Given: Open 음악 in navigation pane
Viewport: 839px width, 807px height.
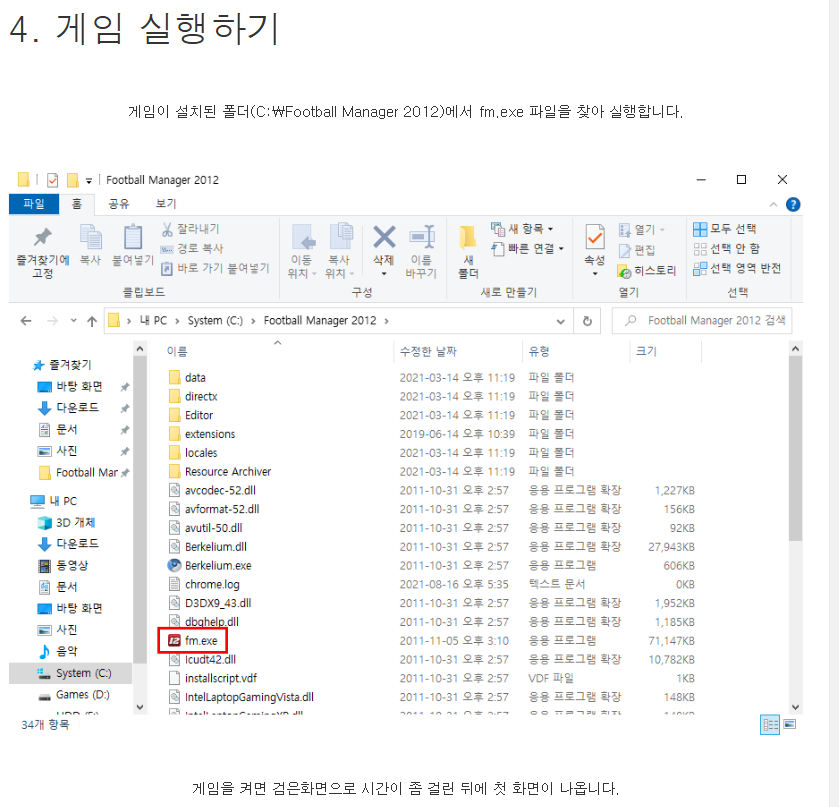Looking at the screenshot, I should coord(66,651).
